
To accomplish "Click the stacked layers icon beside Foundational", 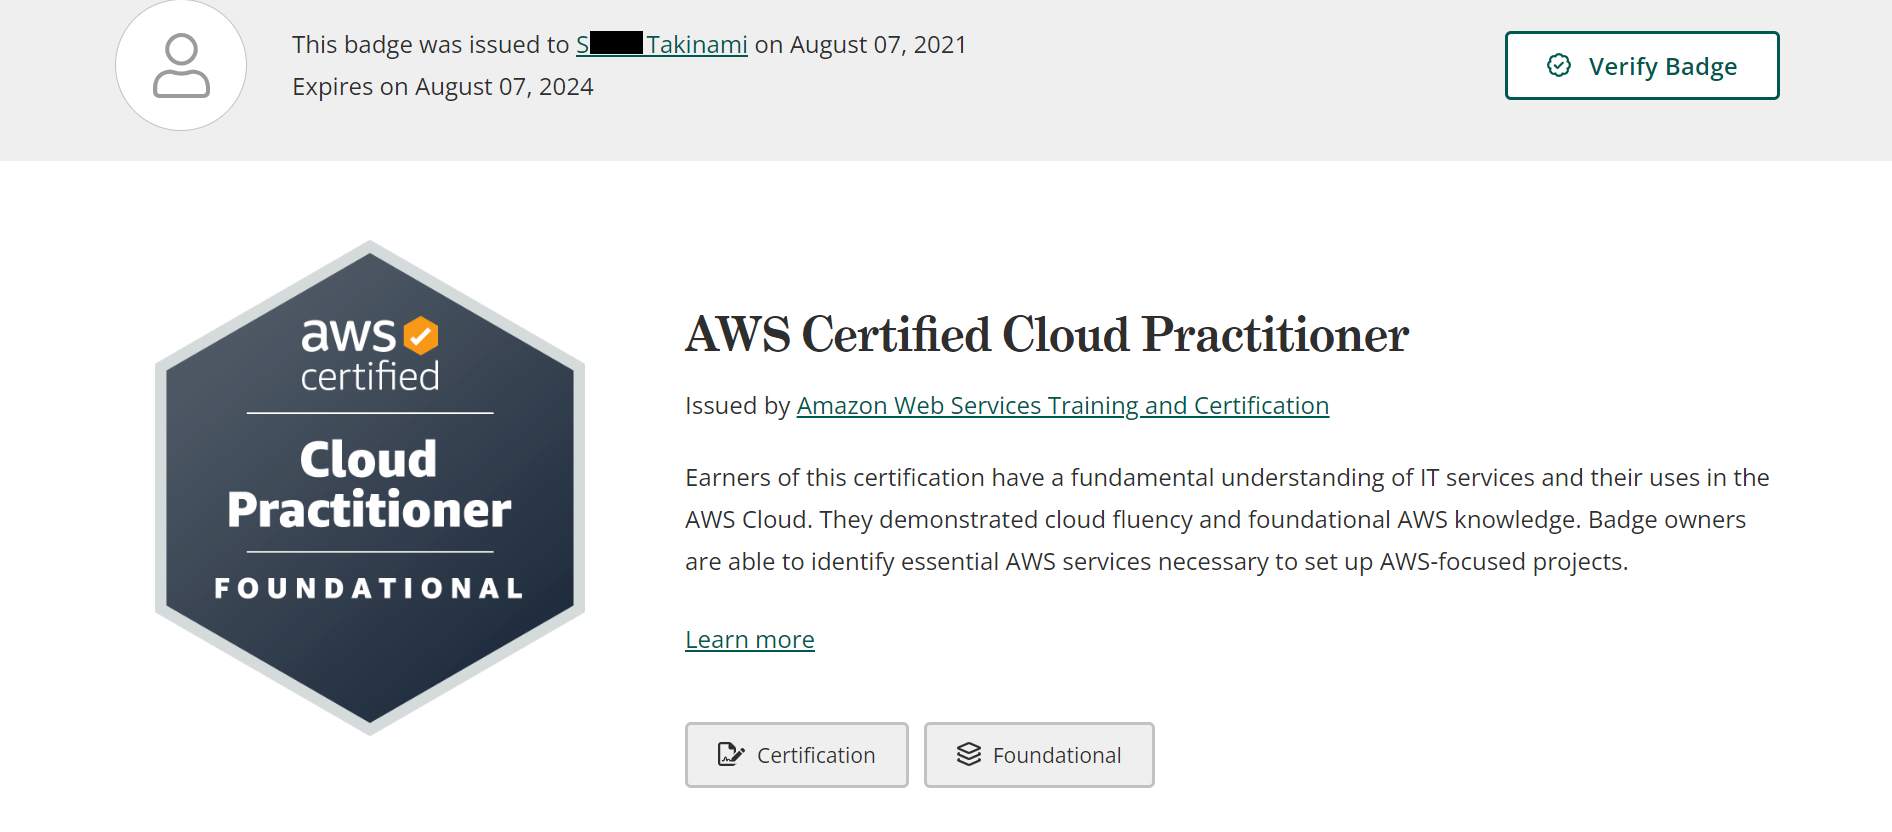I will coord(969,755).
